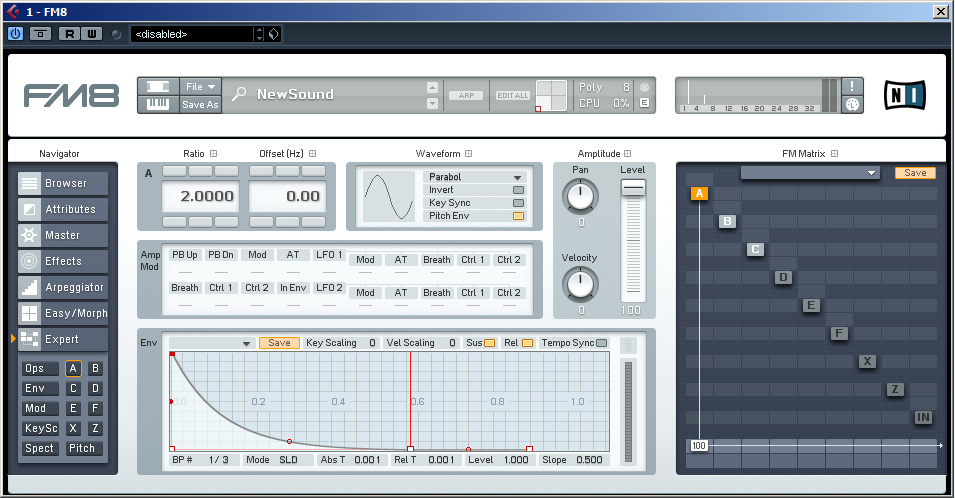
Task: Expand the FM Matrix section icon
Action: [x=834, y=153]
